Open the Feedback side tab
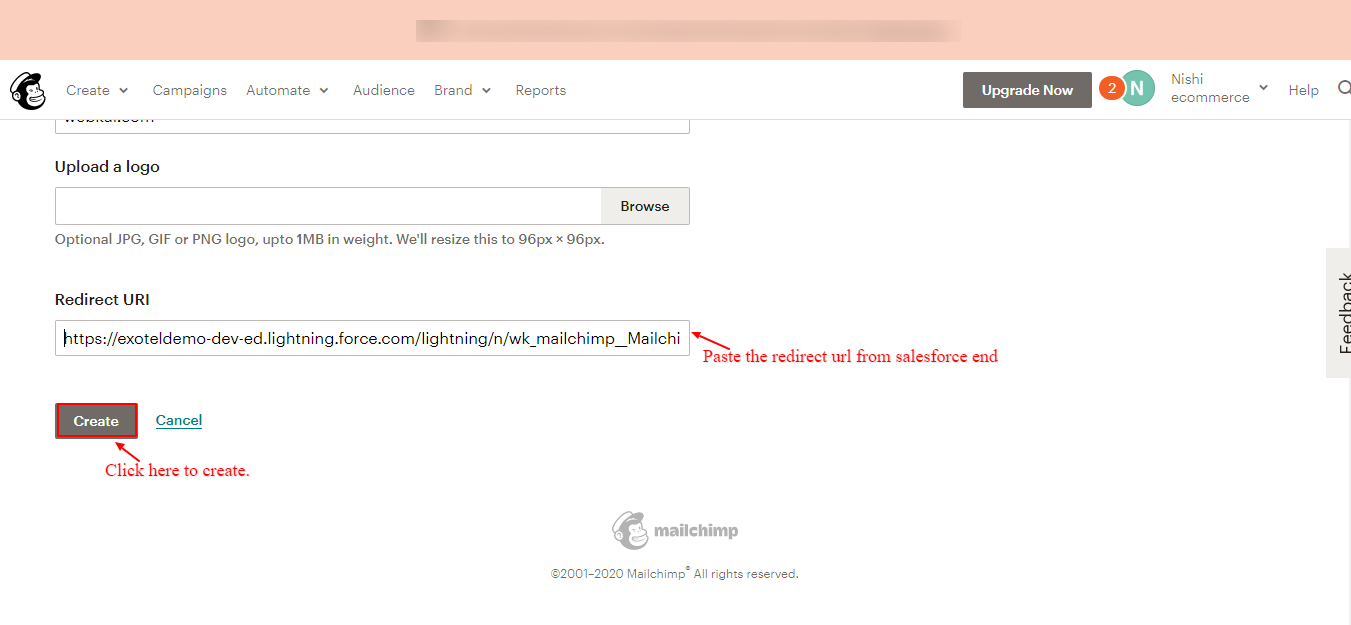This screenshot has height=625, width=1351. [x=1339, y=313]
